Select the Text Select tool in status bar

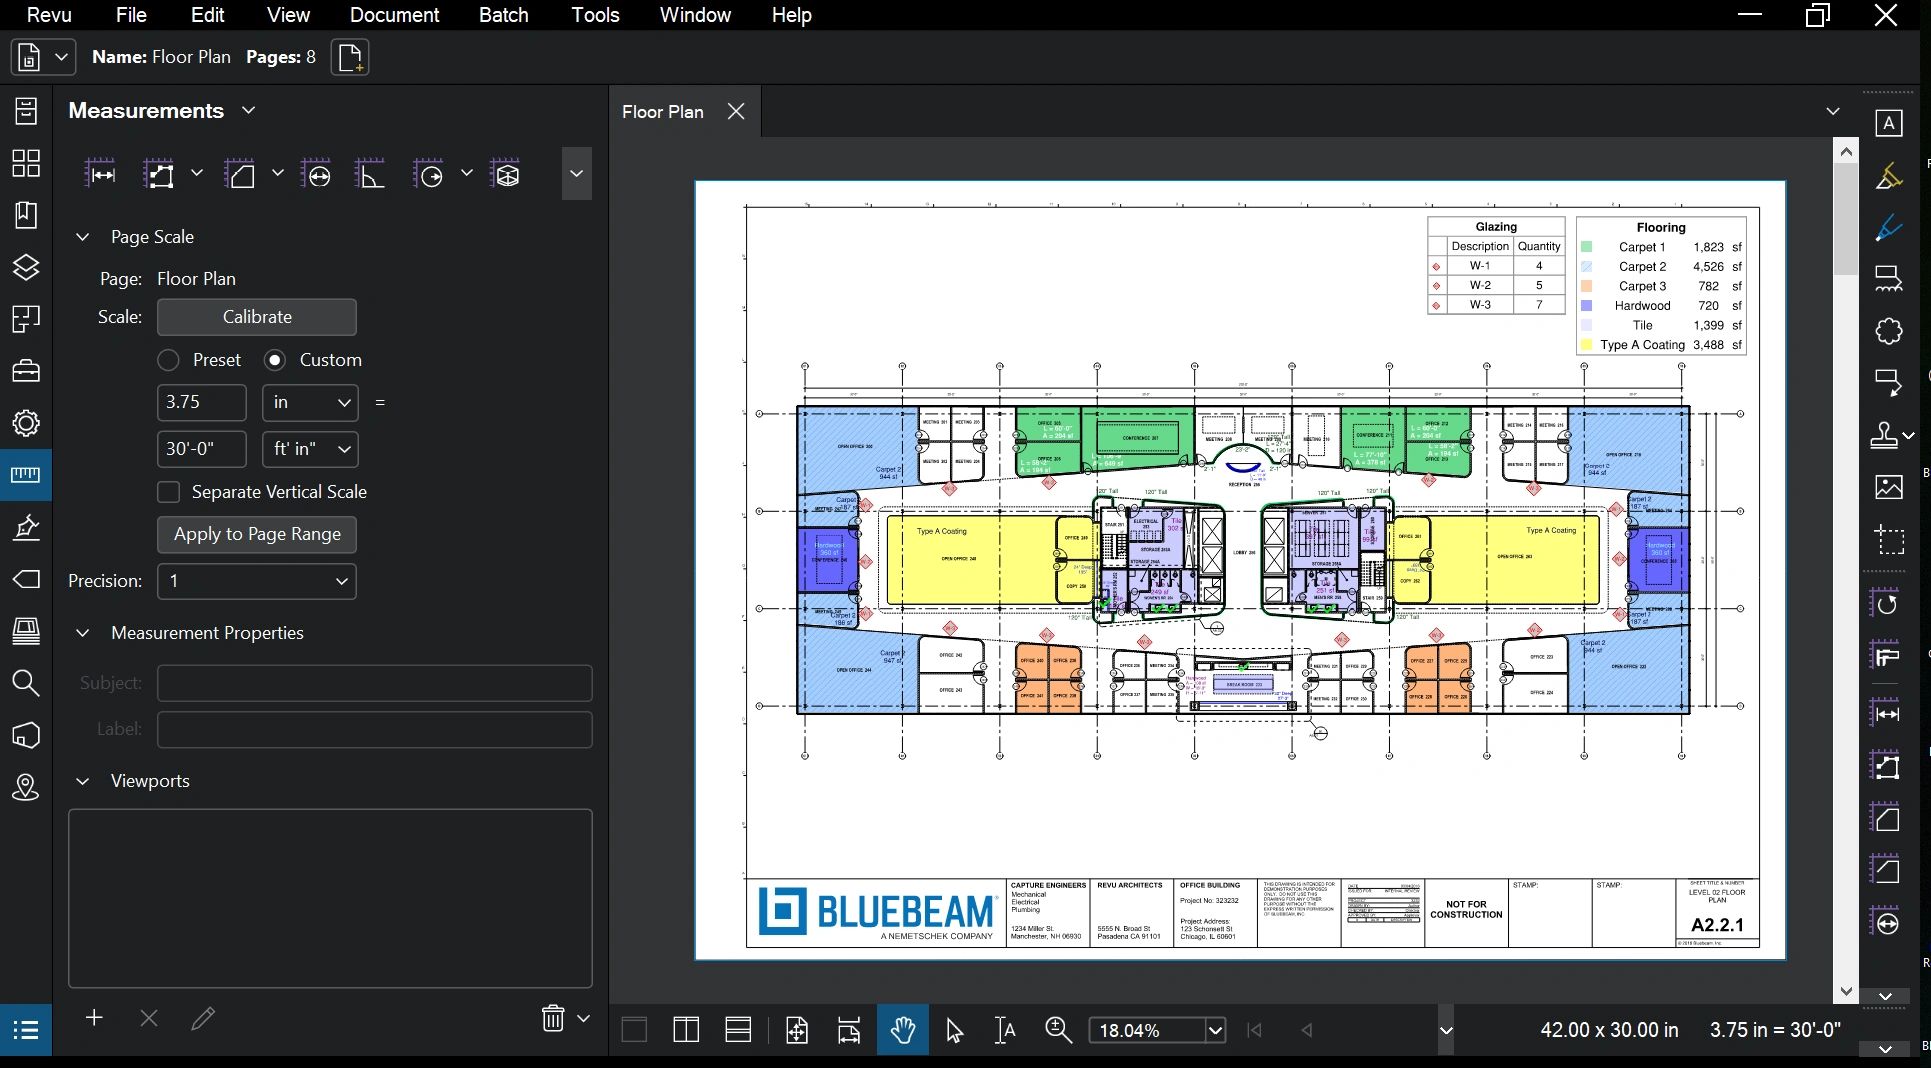[1004, 1030]
